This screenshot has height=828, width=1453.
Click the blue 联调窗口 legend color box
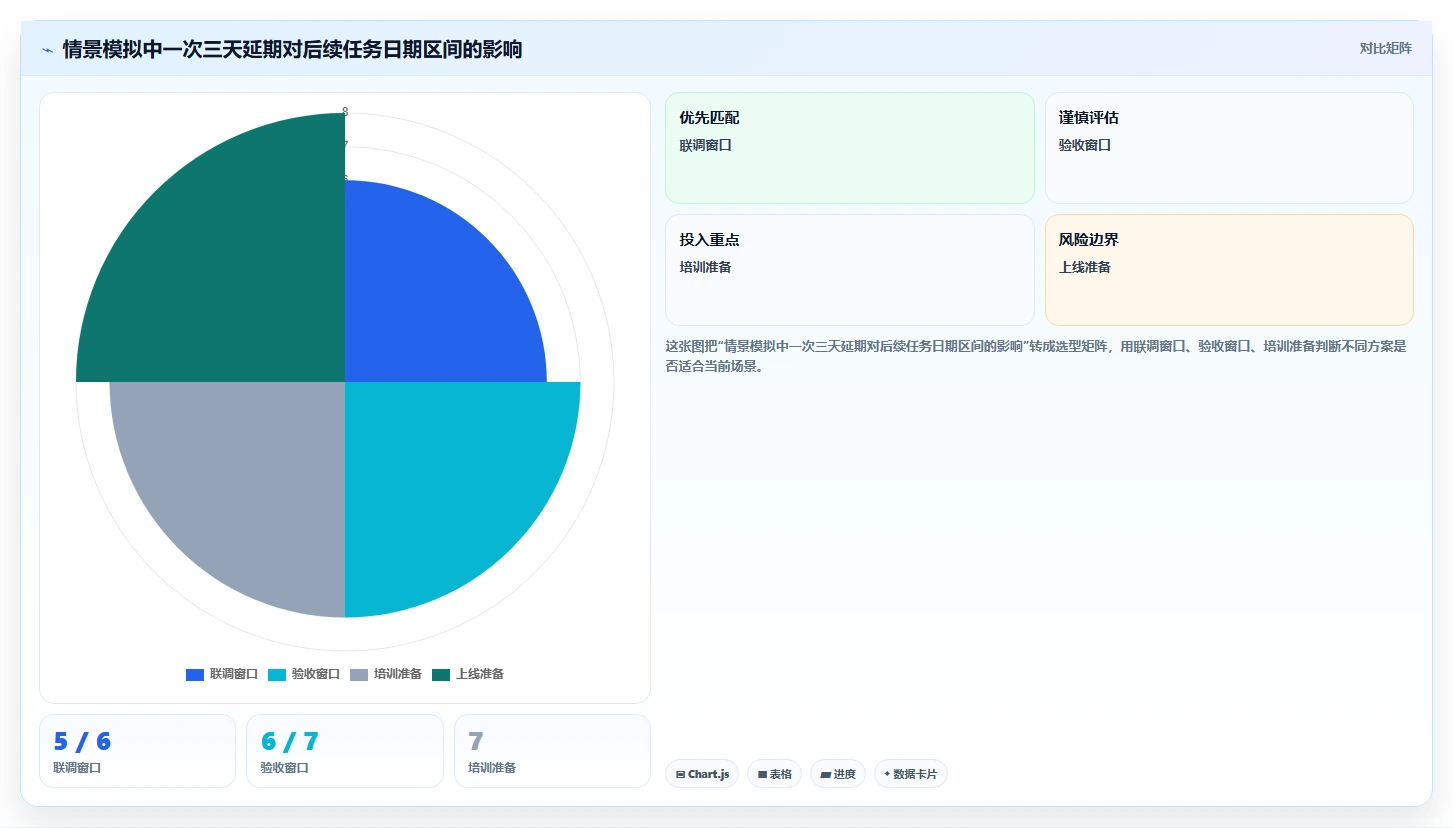(195, 675)
